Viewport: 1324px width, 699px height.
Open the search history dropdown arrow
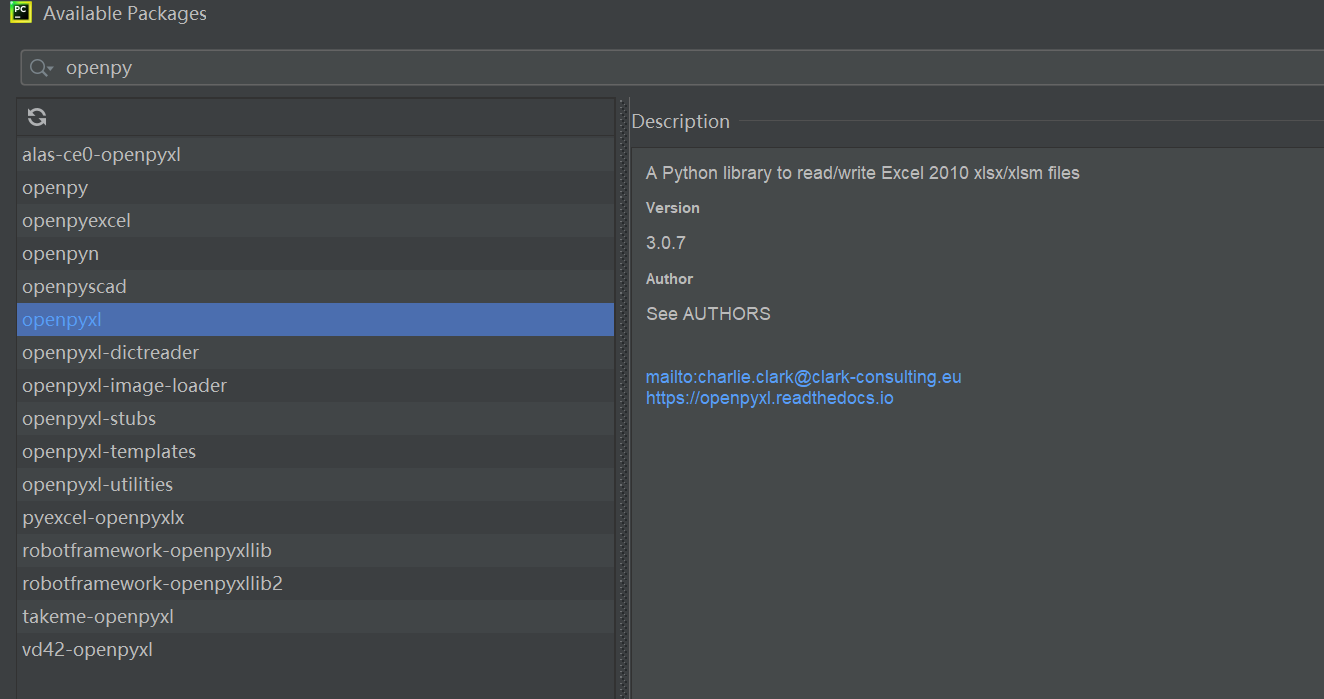[52, 67]
